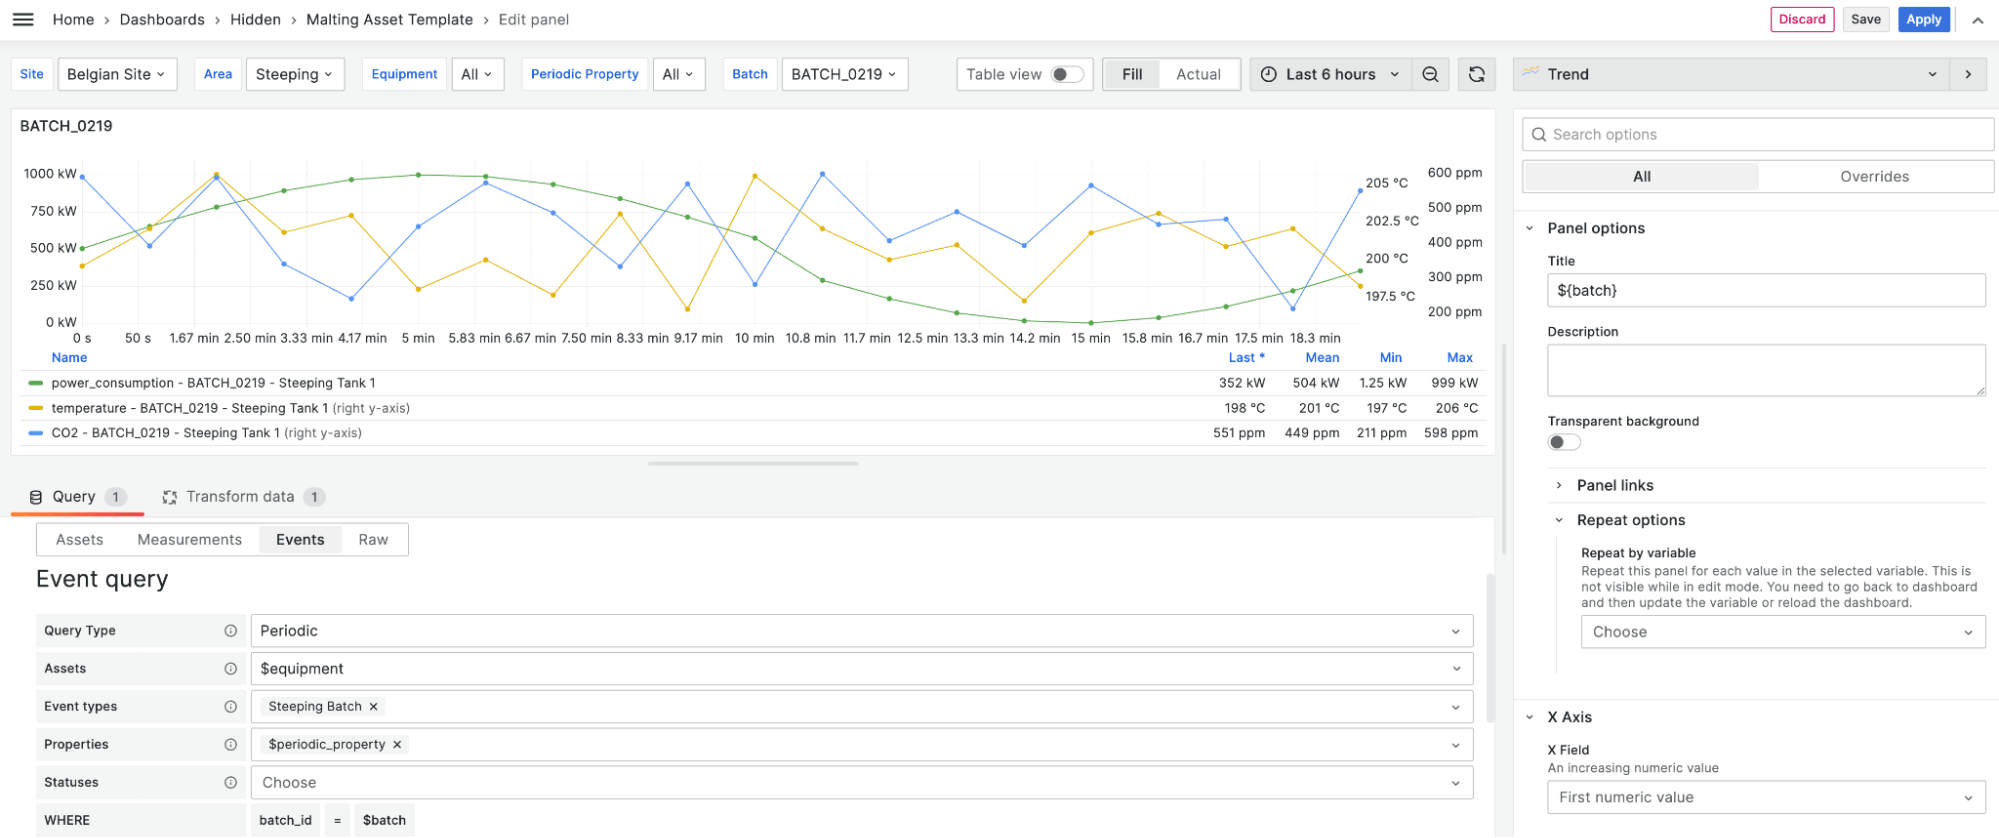Click the info icon beside Event types
This screenshot has width=1999, height=838.
(231, 707)
